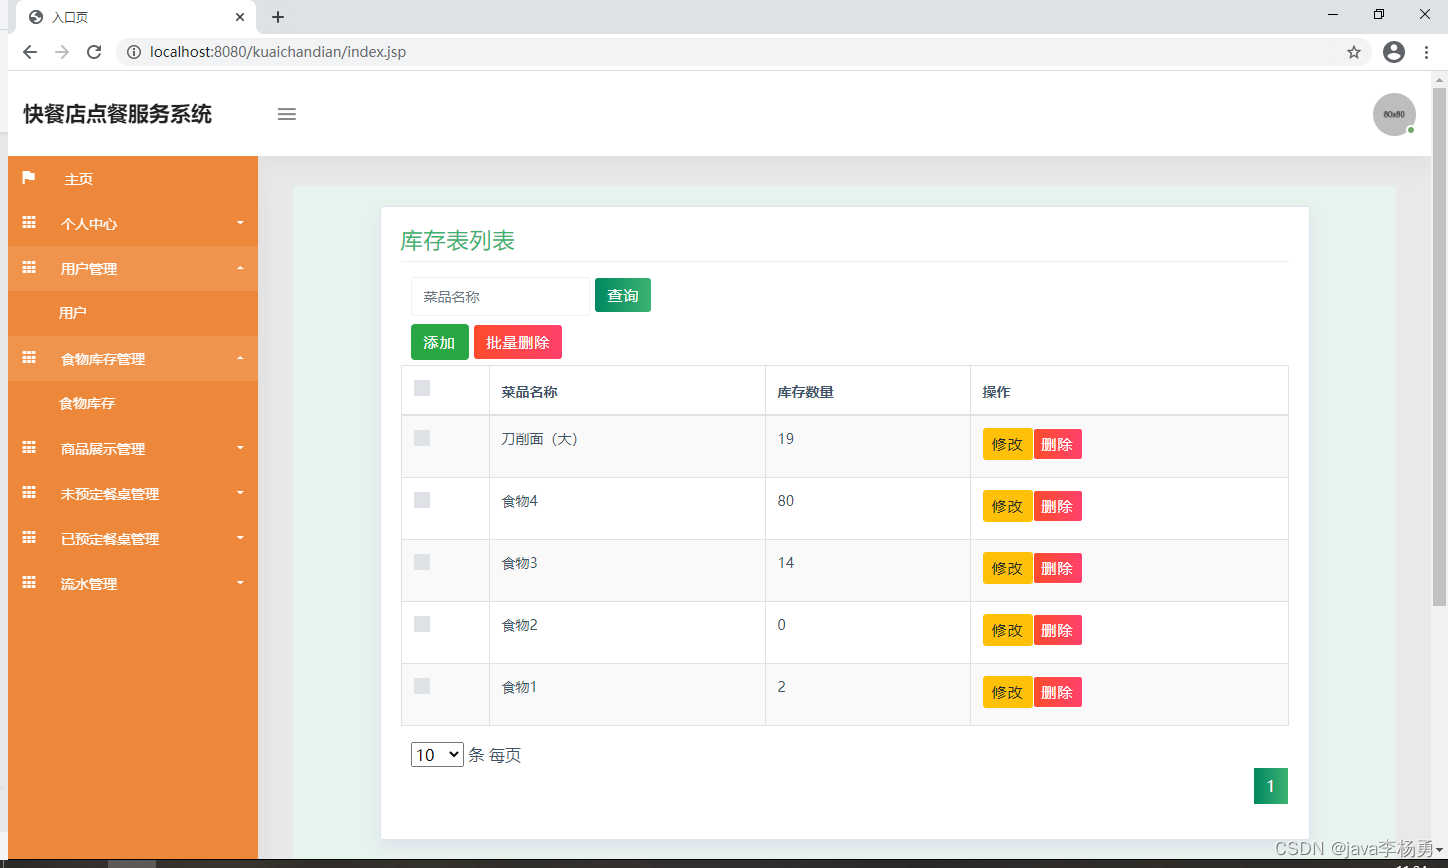Check the box for 食物3 row
This screenshot has width=1448, height=868.
pos(422,562)
